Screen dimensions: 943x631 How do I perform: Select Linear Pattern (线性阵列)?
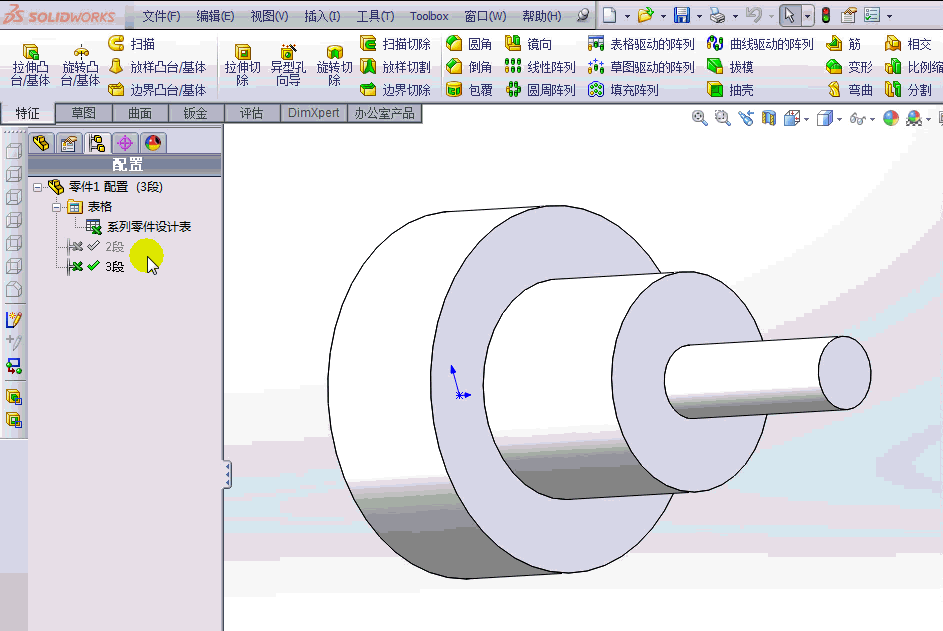[540, 67]
